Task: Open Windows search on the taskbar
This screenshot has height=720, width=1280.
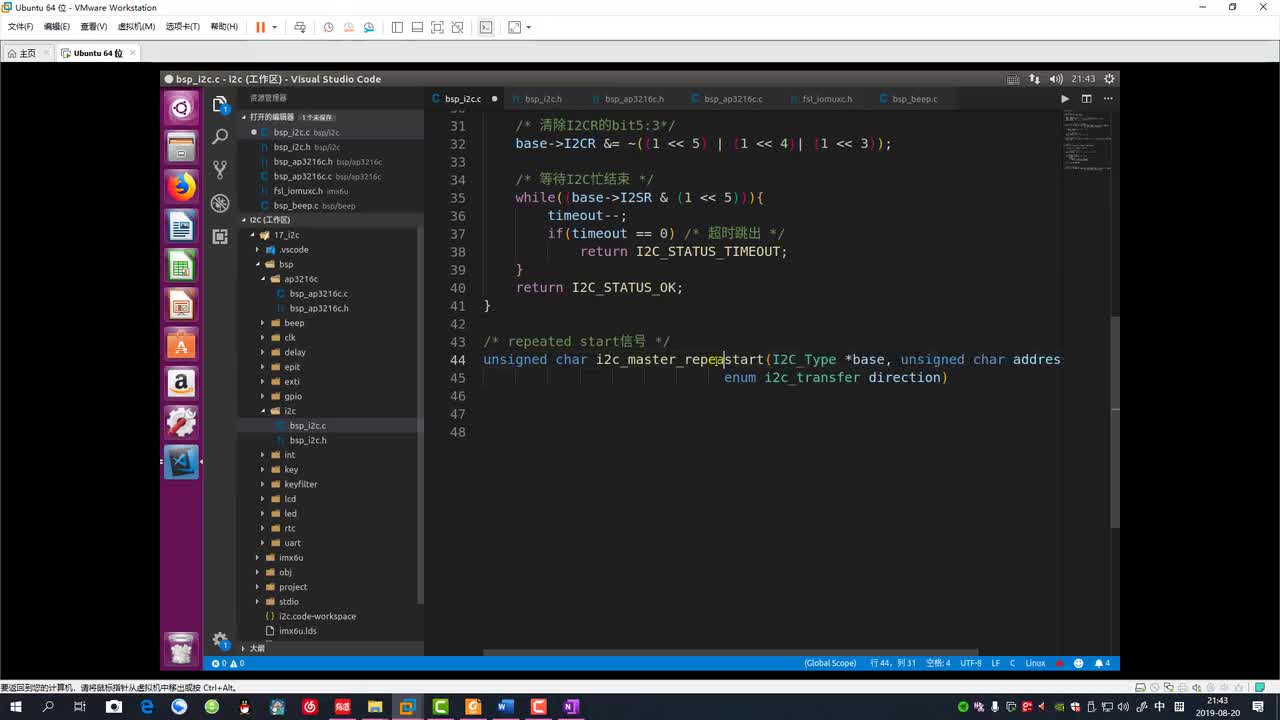Action: (x=47, y=706)
